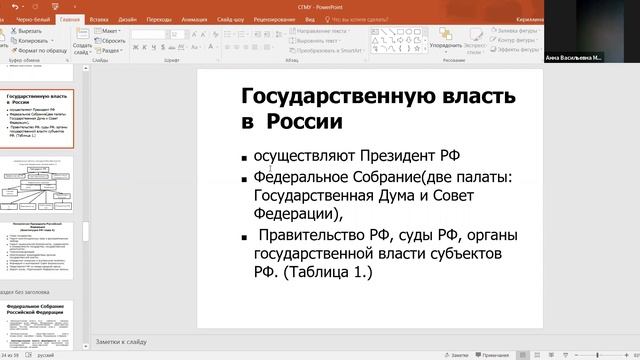
Task: Toggle italic К formatting
Action: [x=144, y=48]
